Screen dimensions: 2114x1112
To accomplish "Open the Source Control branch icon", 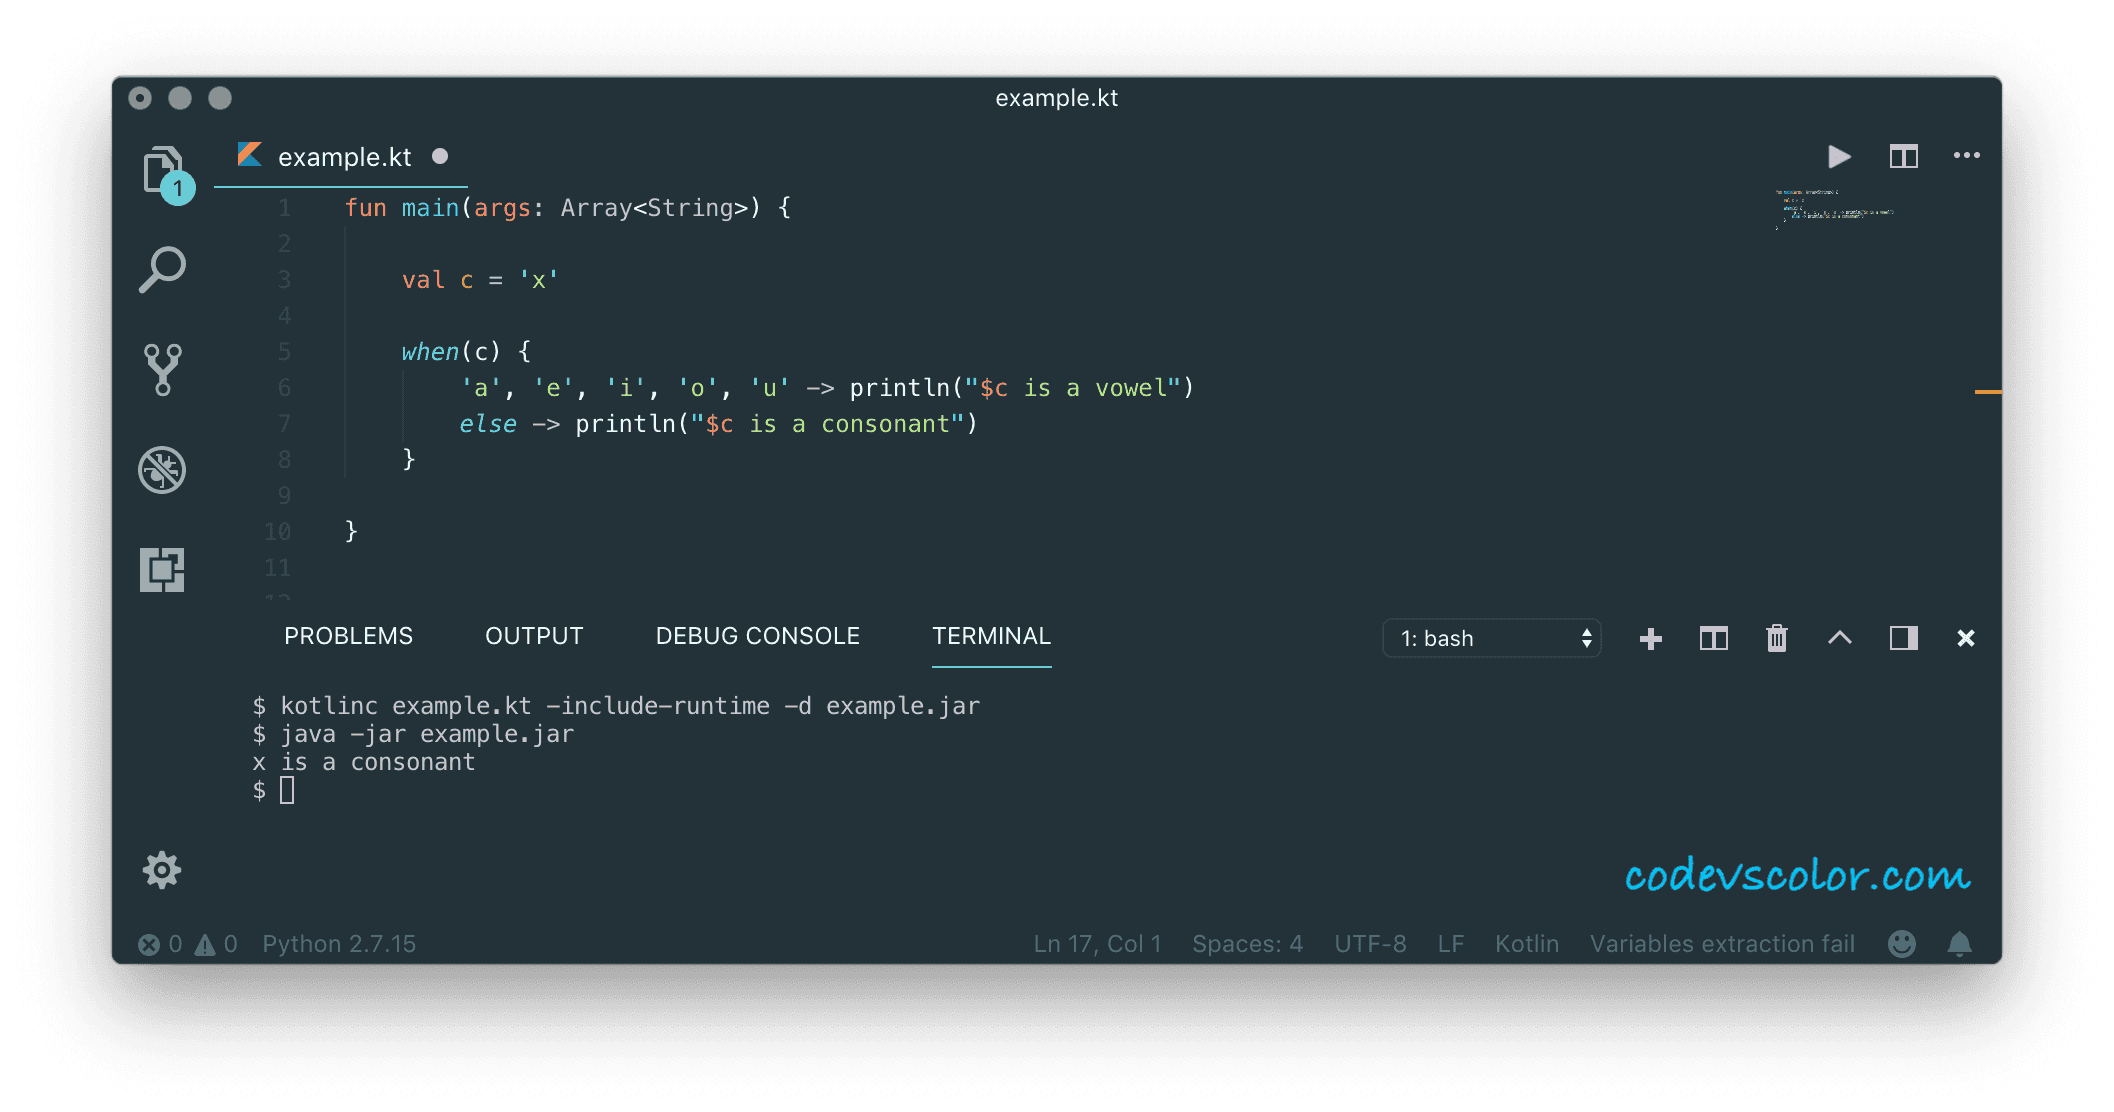I will [x=162, y=370].
